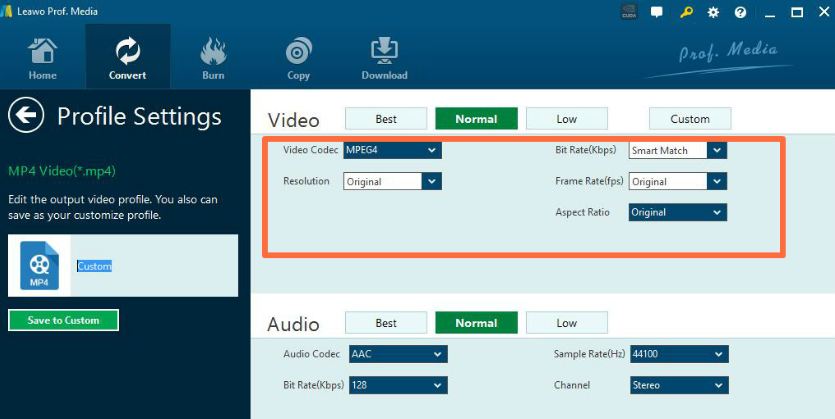
Task: Click the back arrow beside Profile Settings
Action: pyautogui.click(x=26, y=115)
